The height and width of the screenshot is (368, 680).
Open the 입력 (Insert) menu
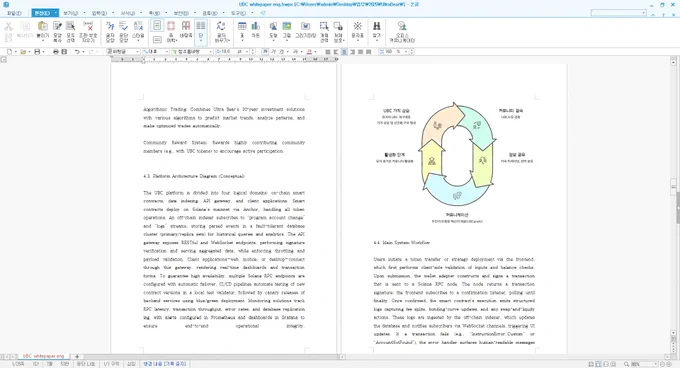click(99, 13)
